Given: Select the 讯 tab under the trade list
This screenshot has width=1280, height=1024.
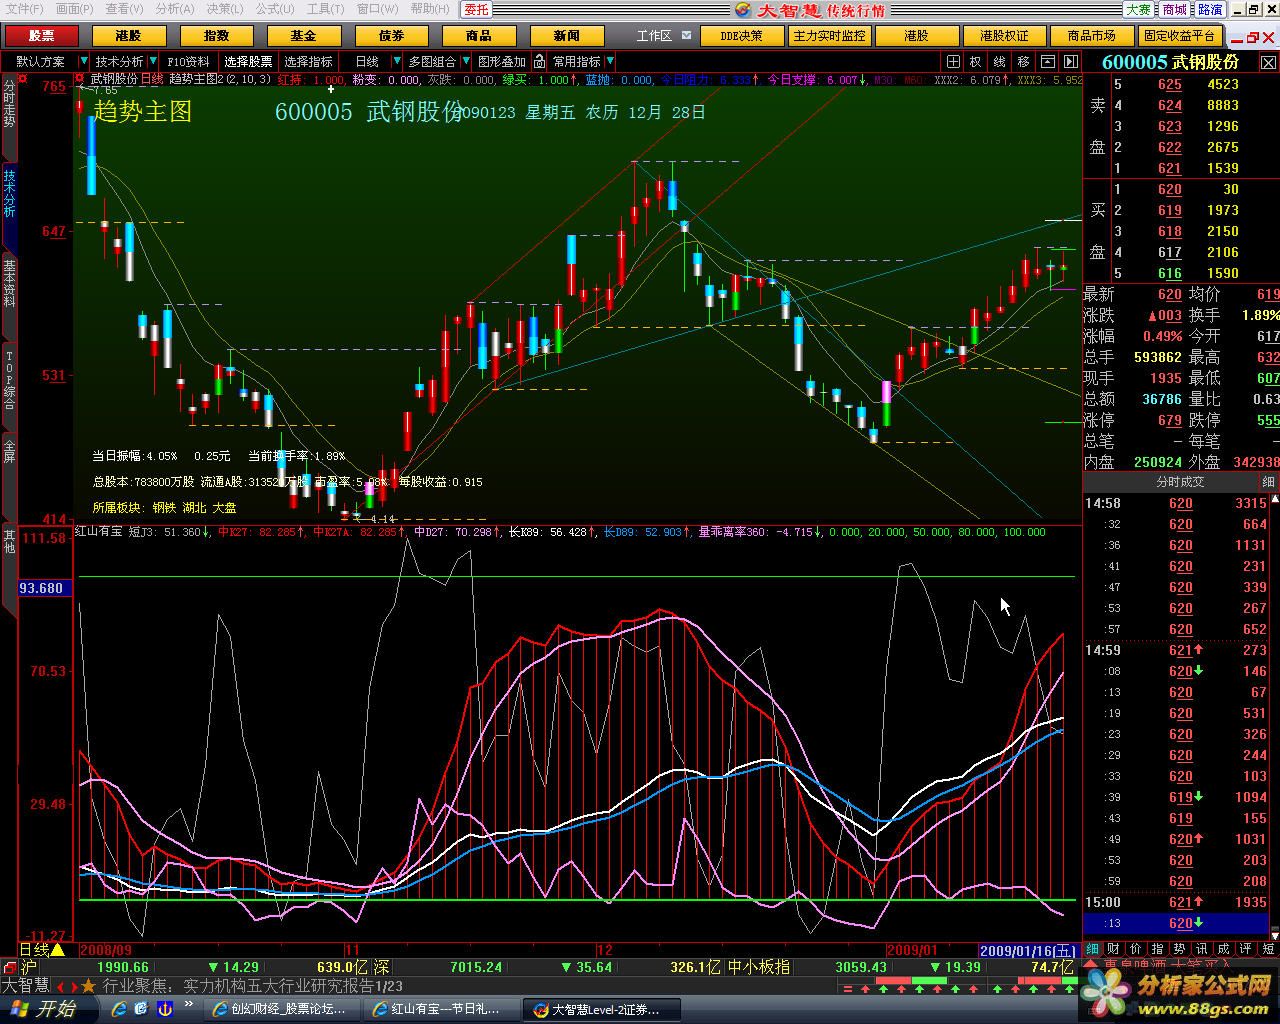Looking at the screenshot, I should click(x=1202, y=949).
